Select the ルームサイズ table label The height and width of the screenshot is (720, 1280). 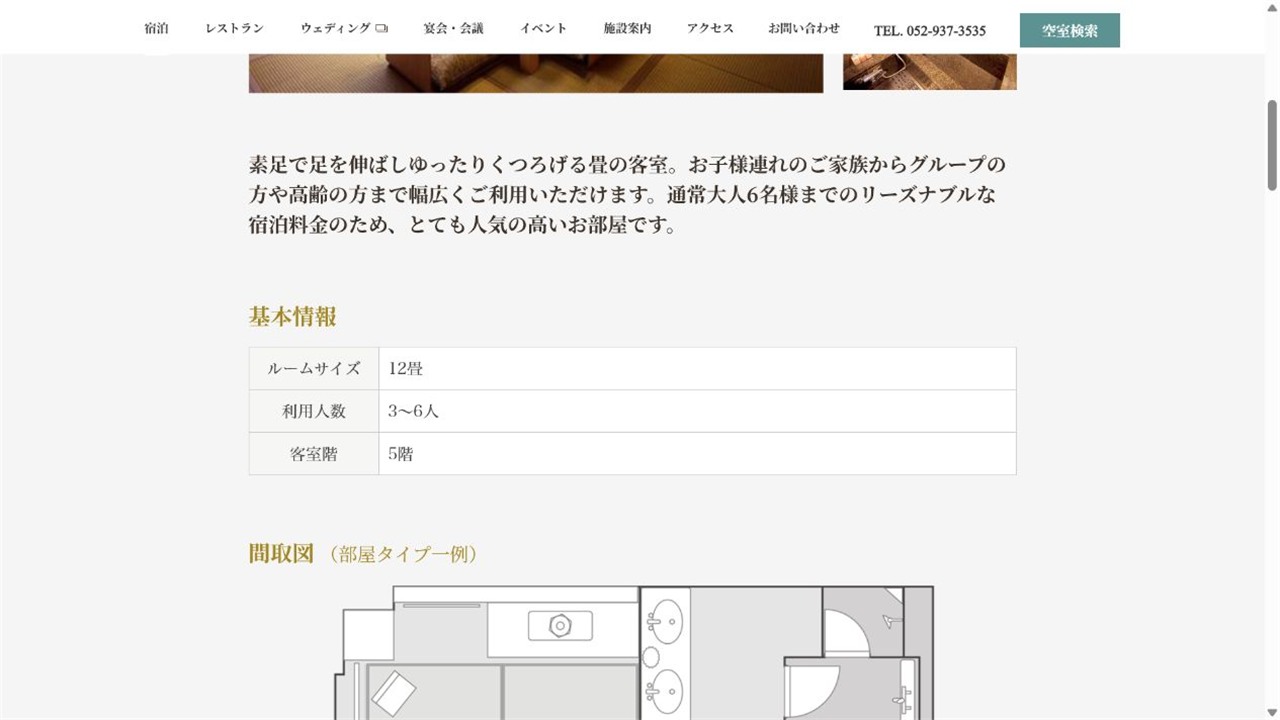coord(314,368)
